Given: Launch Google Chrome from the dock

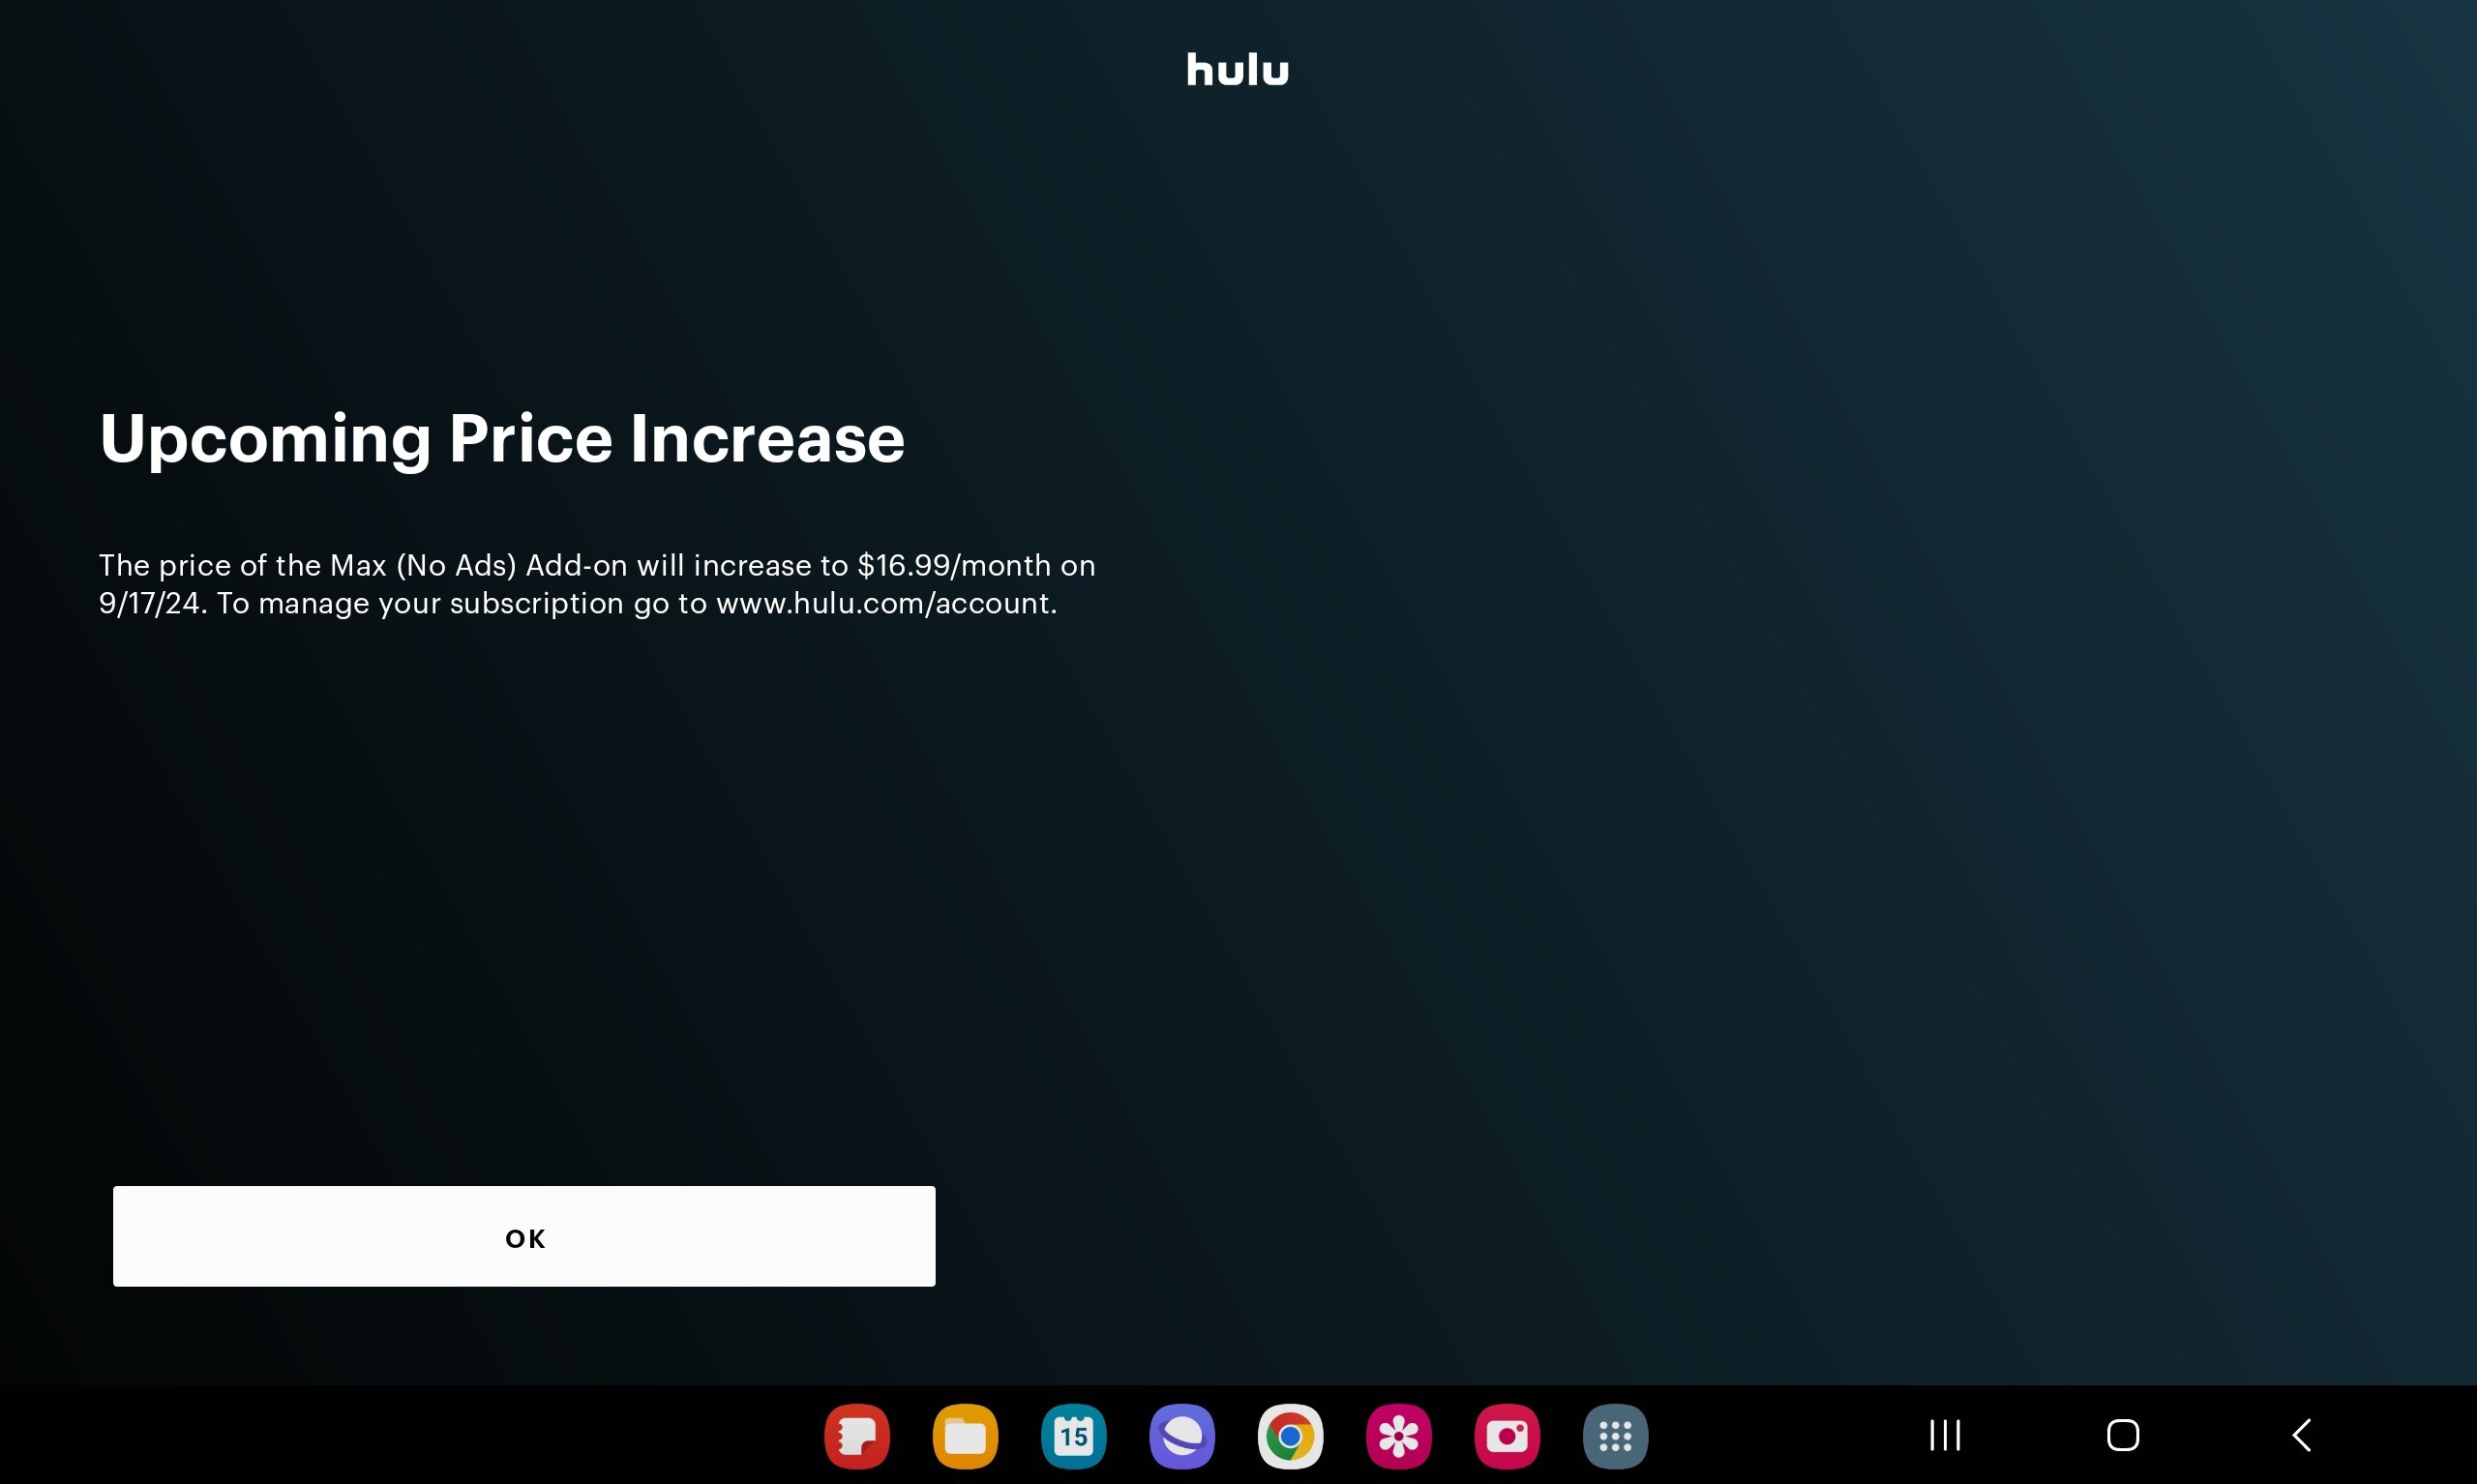Looking at the screenshot, I should pos(1290,1436).
